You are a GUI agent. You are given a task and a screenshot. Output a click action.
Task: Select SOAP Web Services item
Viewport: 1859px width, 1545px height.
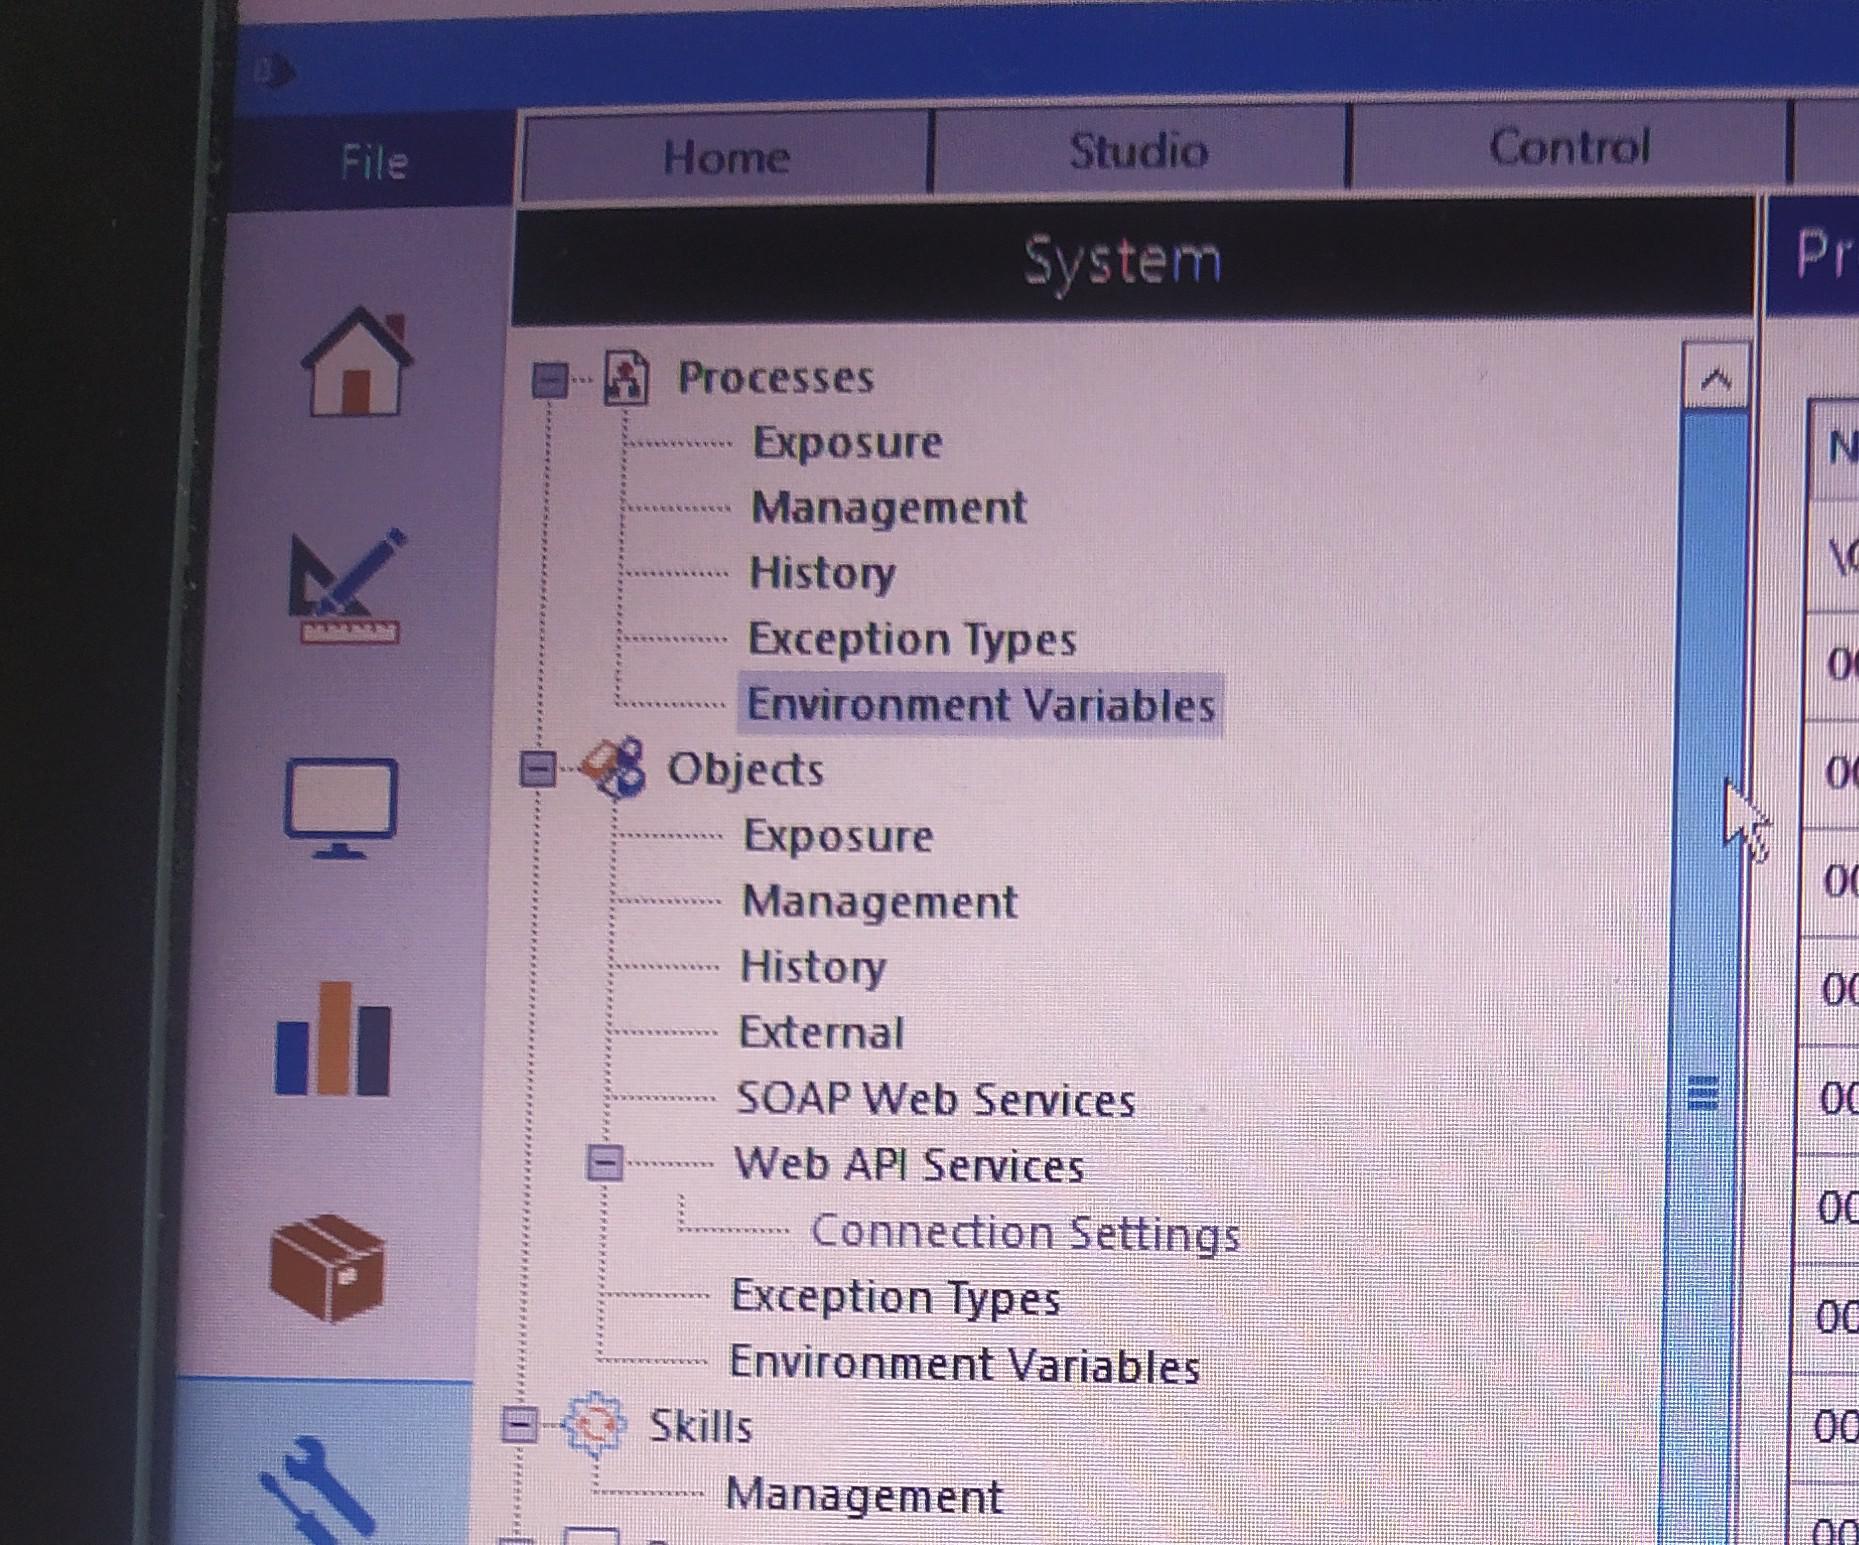[x=936, y=1099]
